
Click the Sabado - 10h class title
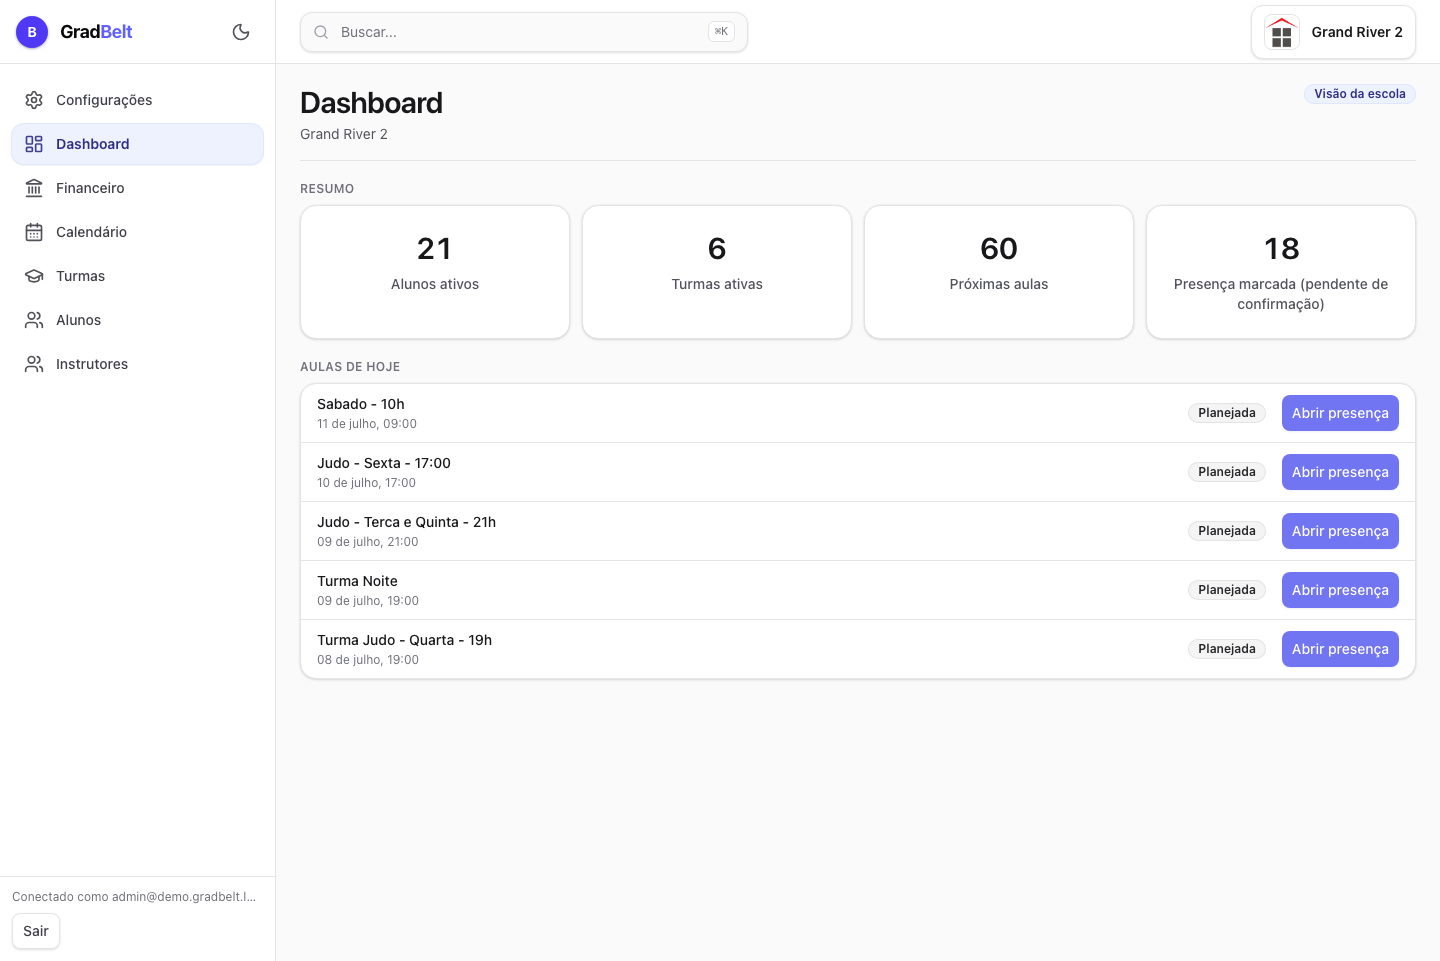pyautogui.click(x=361, y=404)
